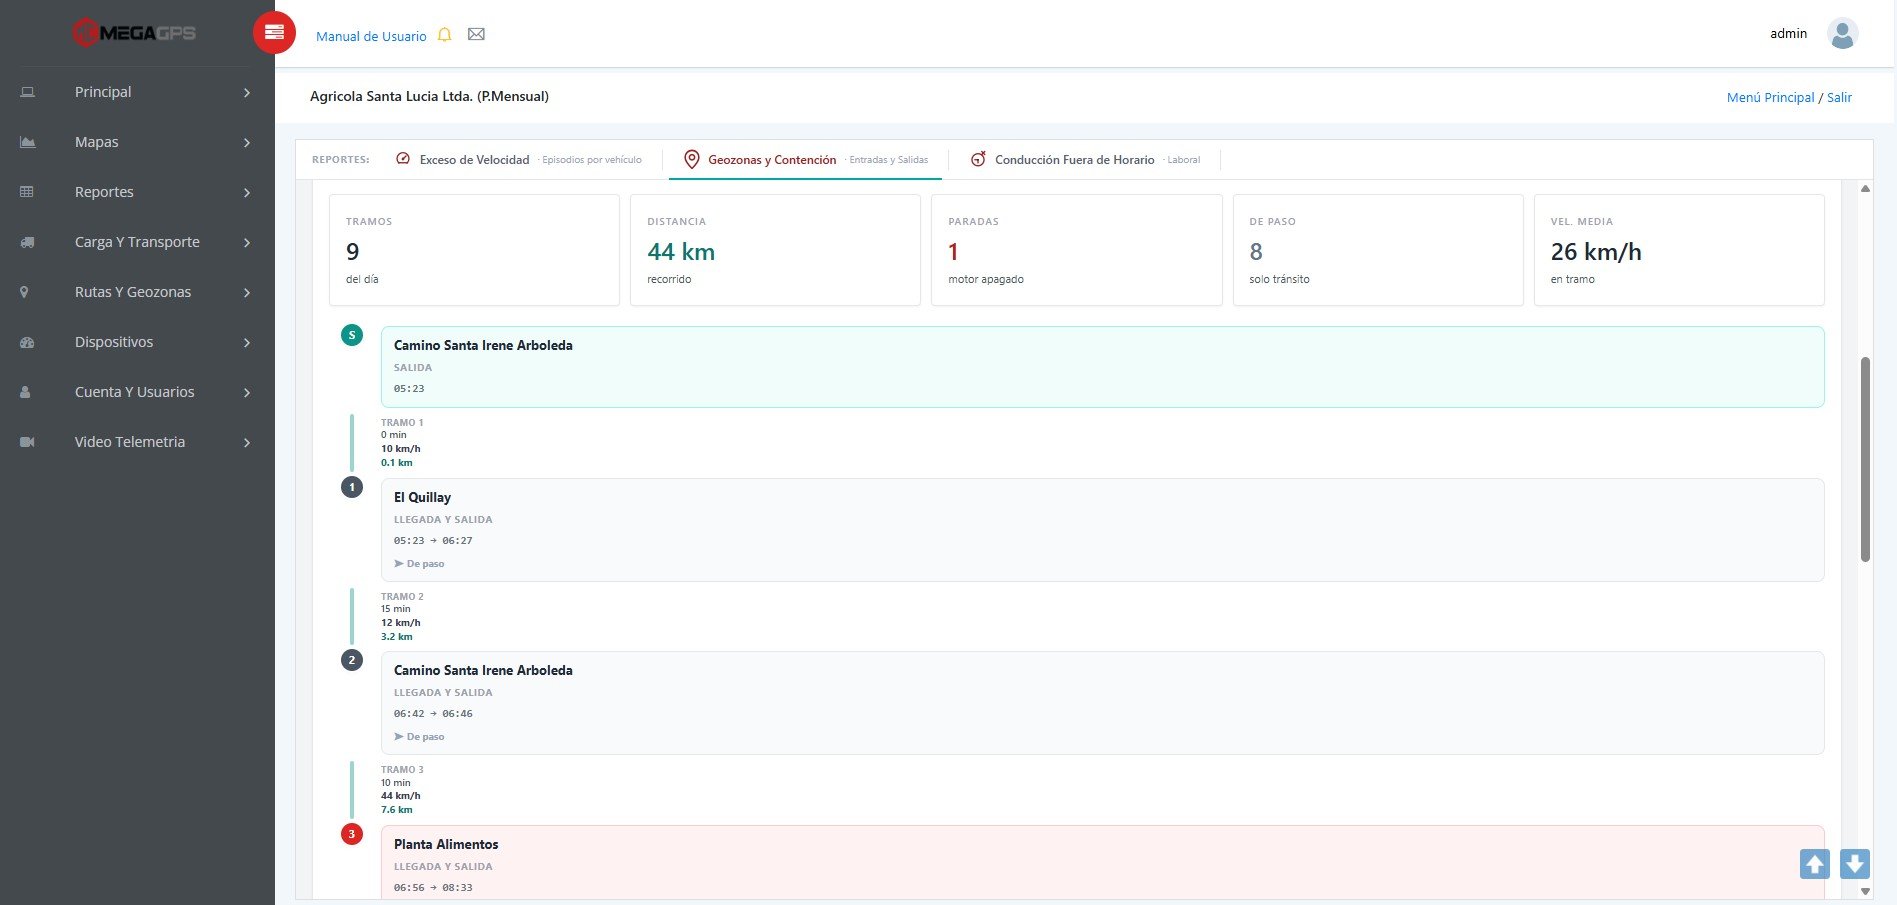Image resolution: width=1897 pixels, height=905 pixels.
Task: Expand the Reportes menu chevron
Action: pos(247,193)
